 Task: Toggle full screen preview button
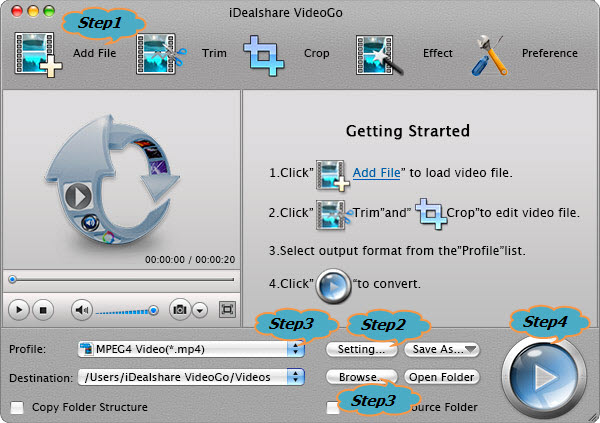pos(227,309)
